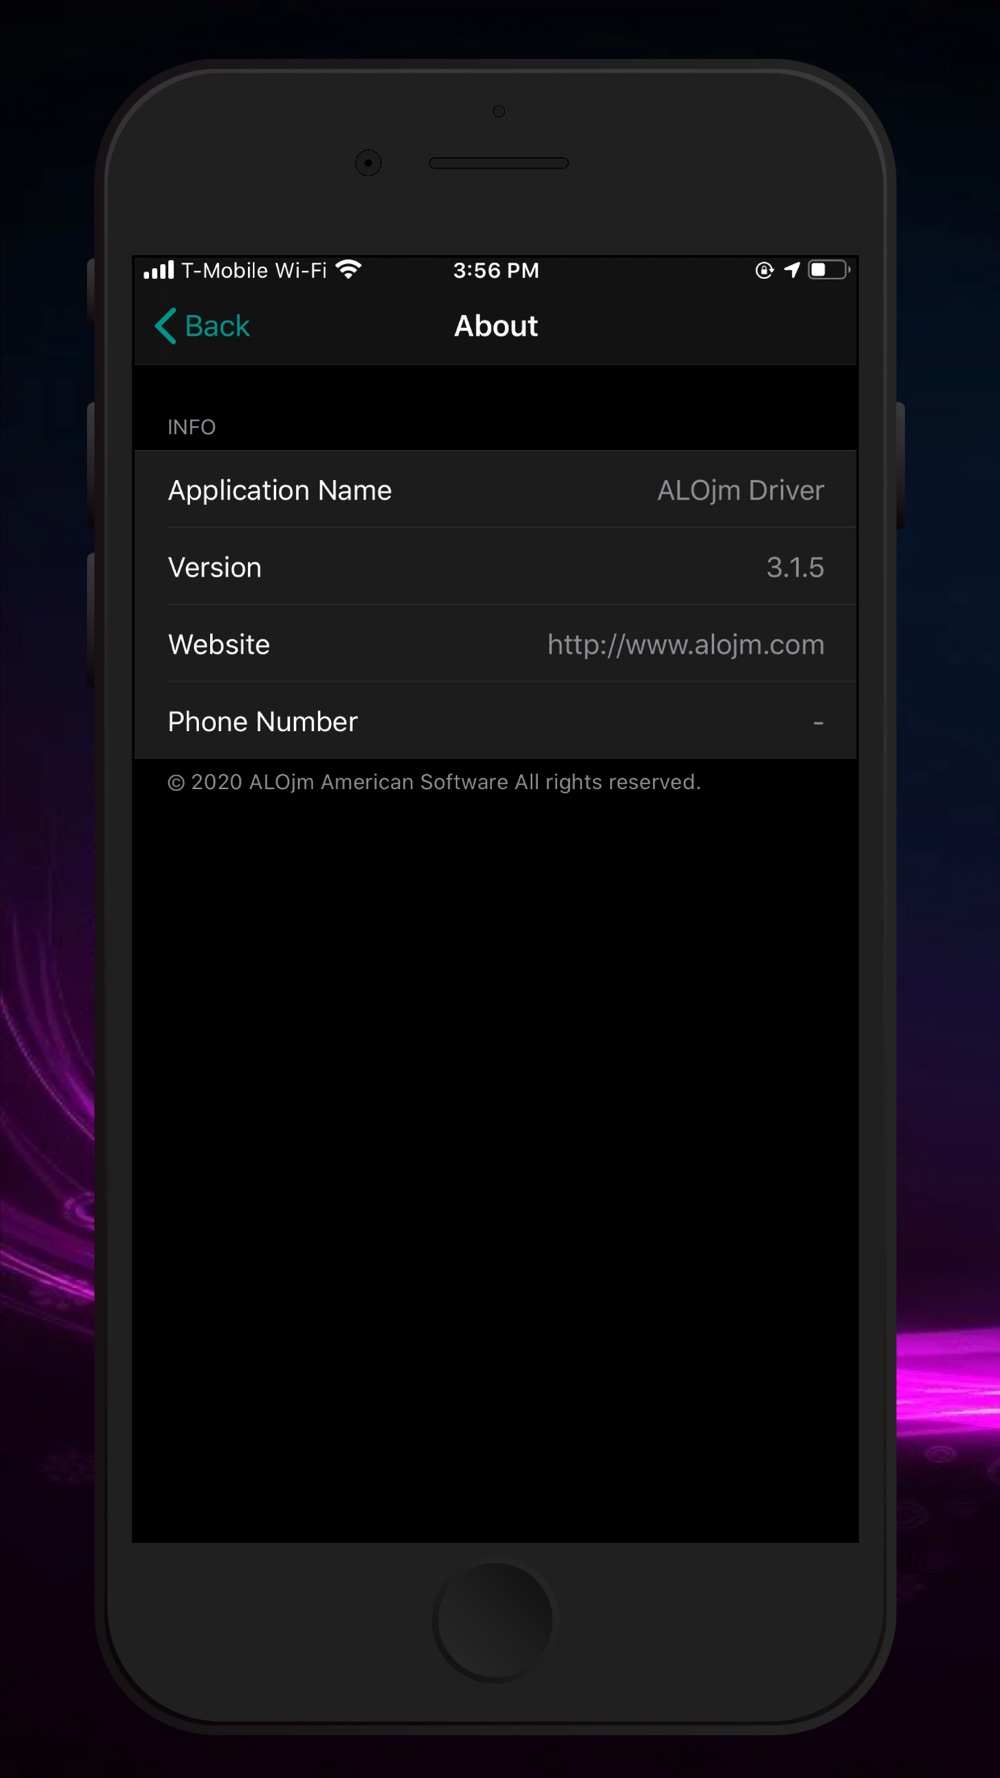Viewport: 1000px width, 1778px height.
Task: Tap the 3.1.5 version number
Action: click(795, 567)
